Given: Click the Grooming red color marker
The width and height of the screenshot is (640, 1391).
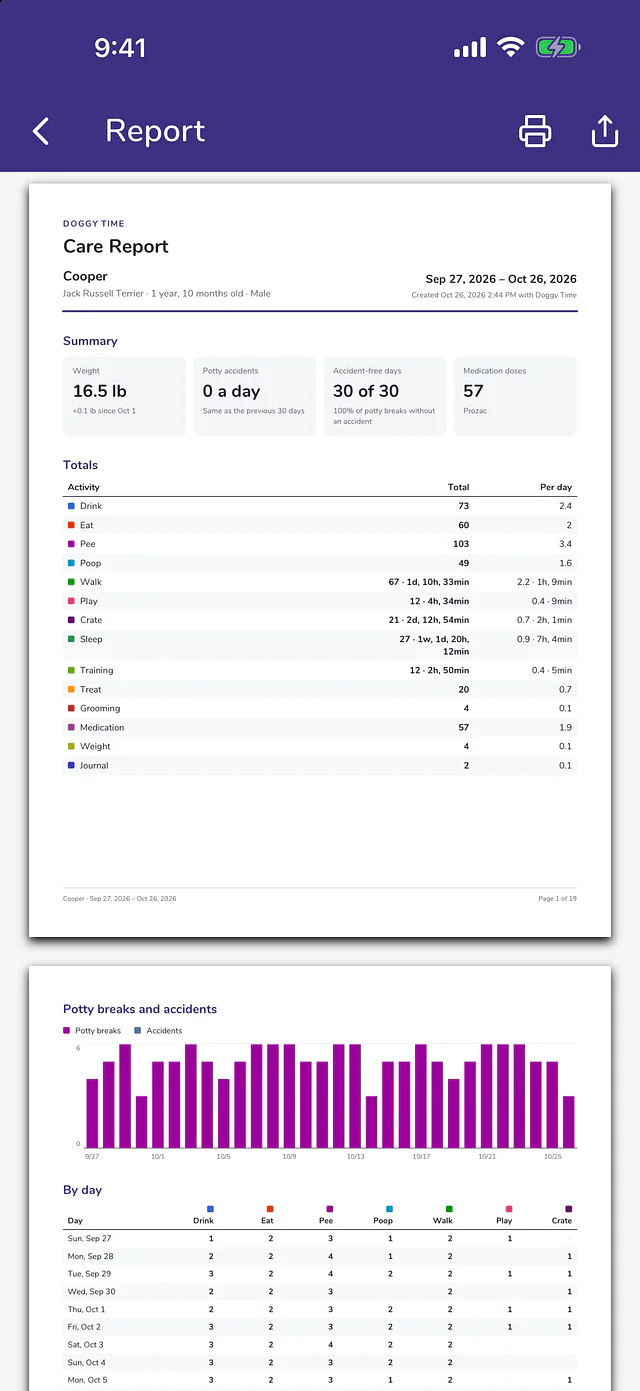Looking at the screenshot, I should [x=71, y=708].
